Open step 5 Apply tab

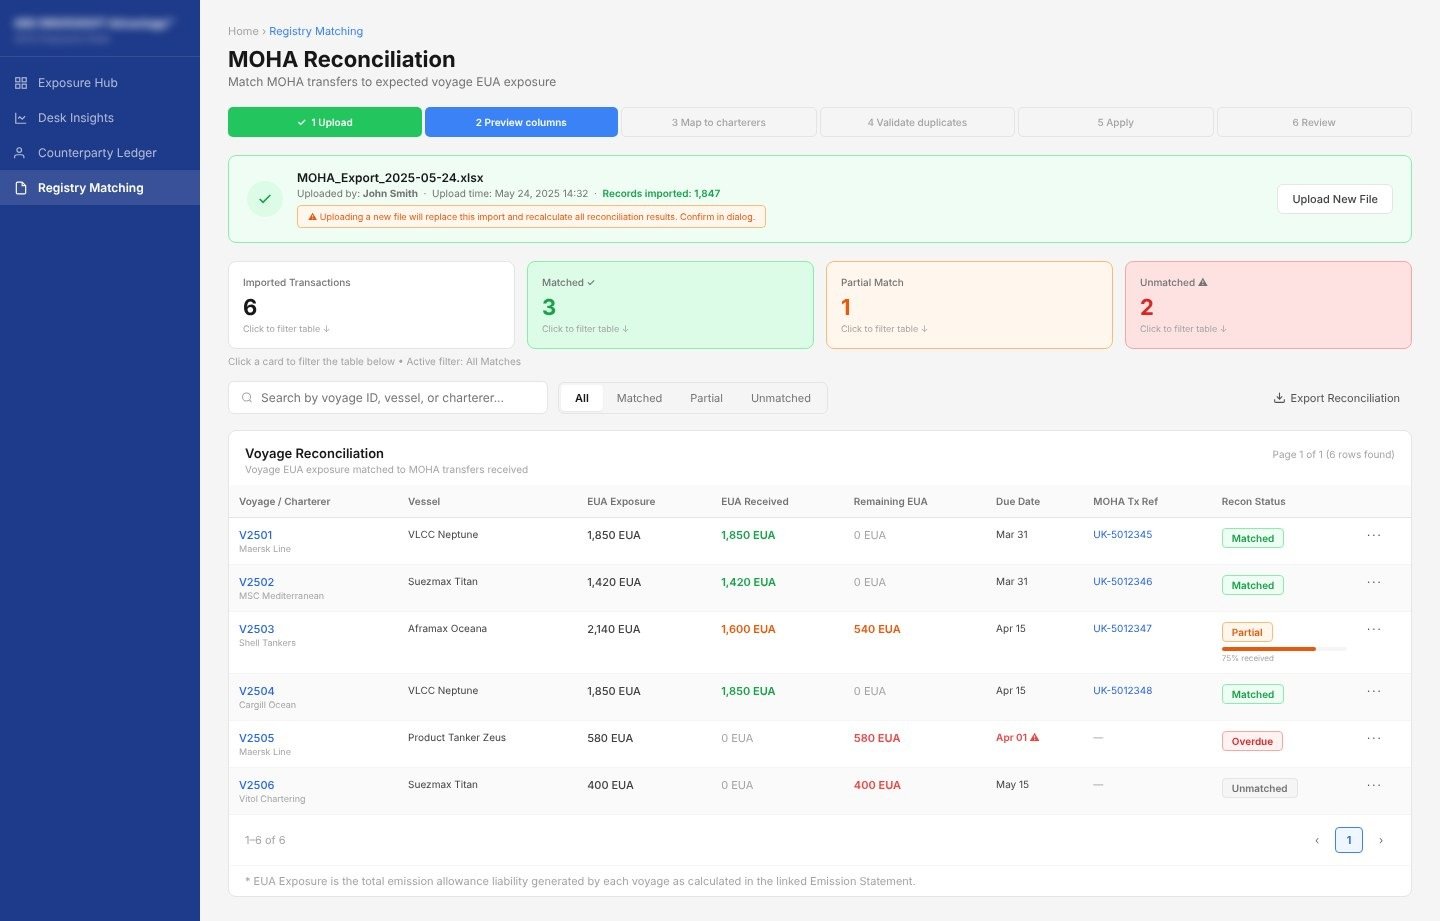coord(1115,122)
